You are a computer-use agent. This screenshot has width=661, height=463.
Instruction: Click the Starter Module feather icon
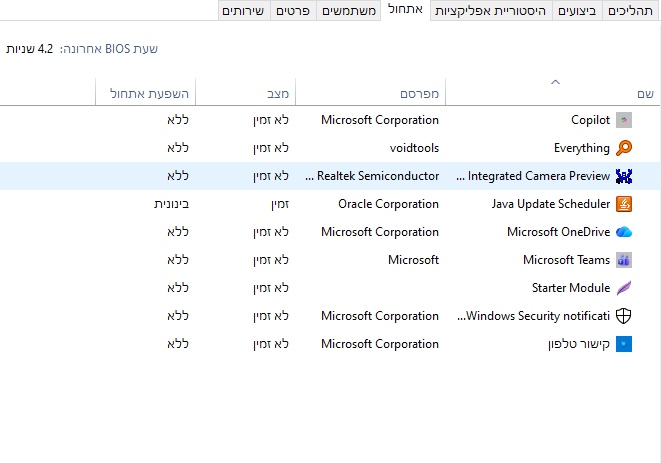coord(624,288)
